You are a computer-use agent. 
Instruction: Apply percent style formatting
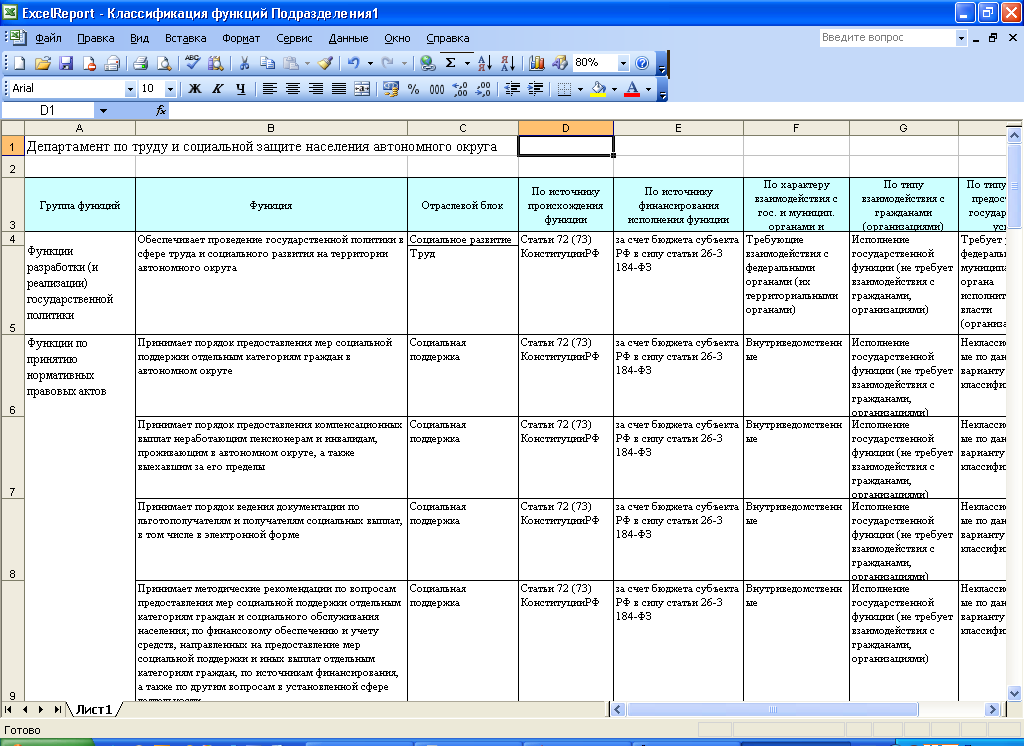(413, 89)
